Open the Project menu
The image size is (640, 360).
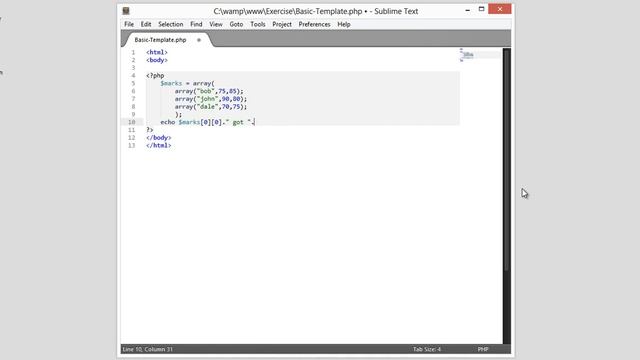coord(282,24)
